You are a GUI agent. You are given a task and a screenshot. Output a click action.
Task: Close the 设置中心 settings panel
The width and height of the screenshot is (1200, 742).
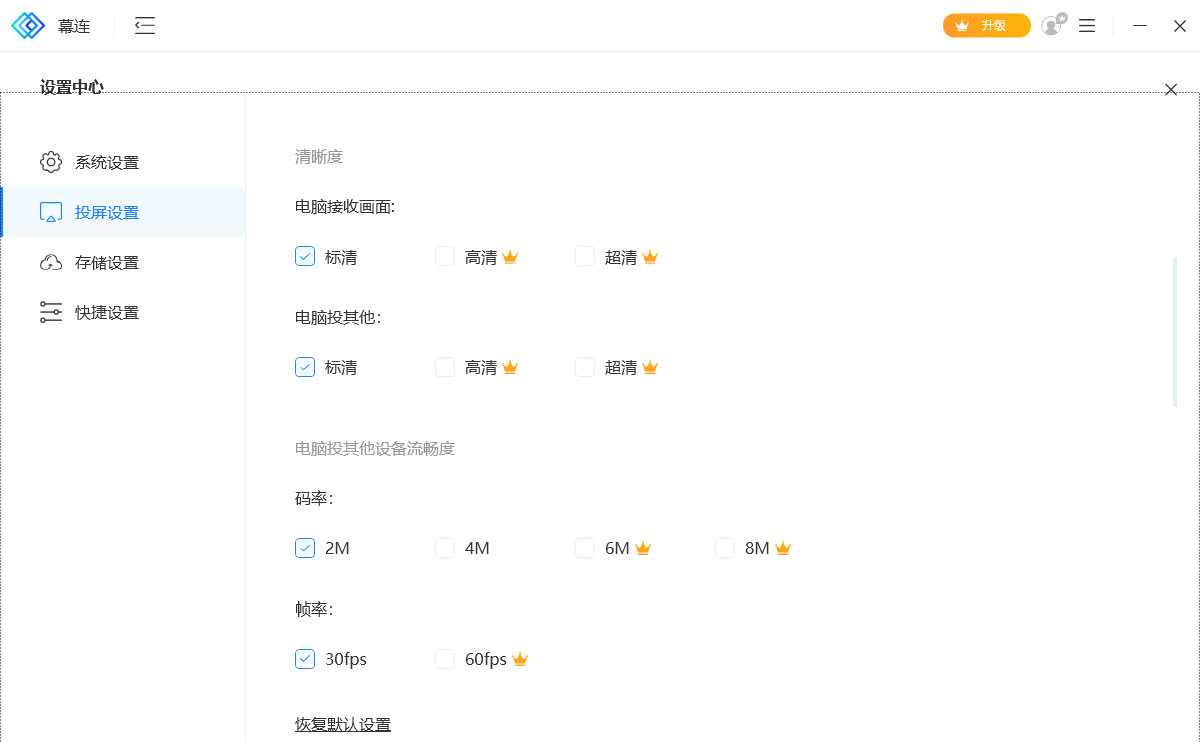(x=1171, y=90)
